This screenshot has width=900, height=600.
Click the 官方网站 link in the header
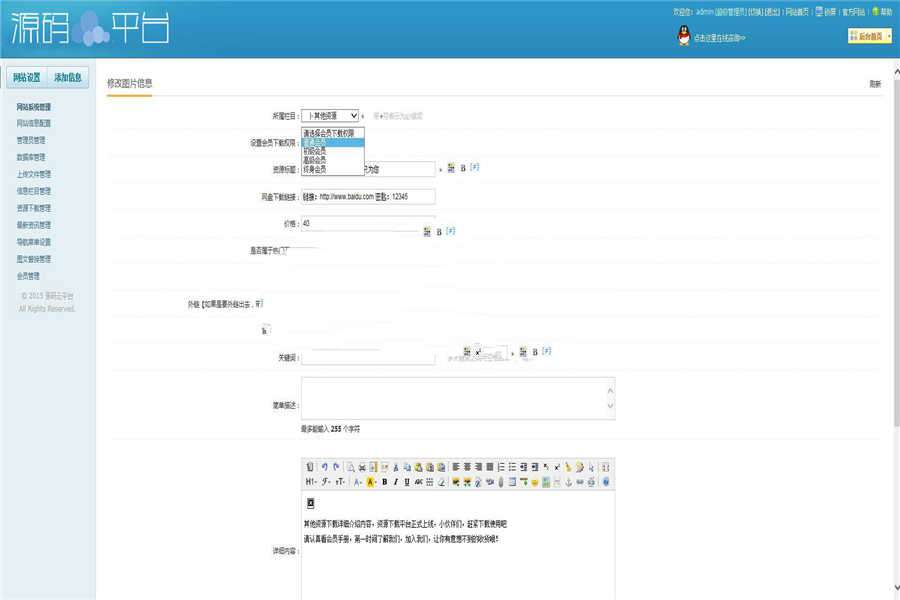coord(854,12)
